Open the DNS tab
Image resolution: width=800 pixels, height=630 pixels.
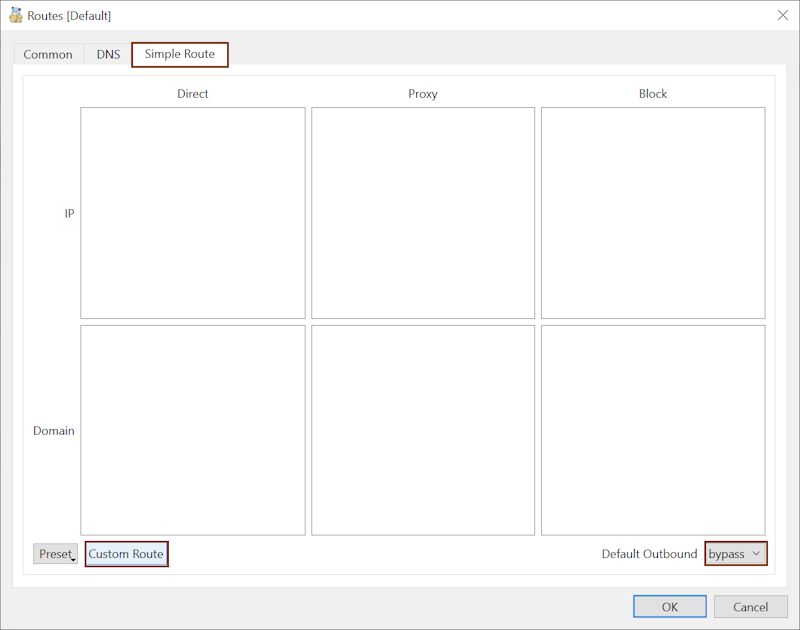pos(108,55)
